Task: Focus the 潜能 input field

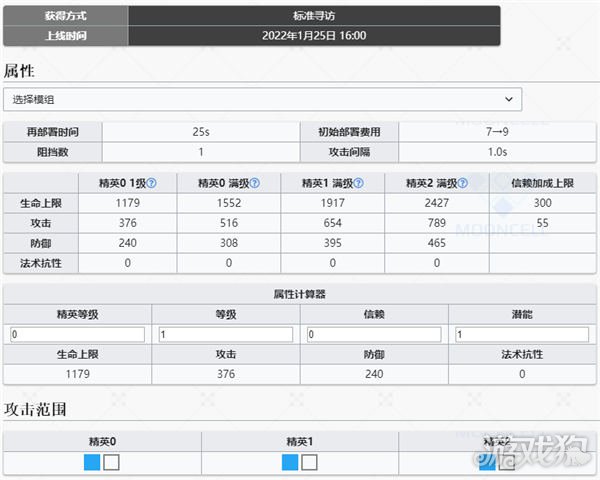Action: click(x=522, y=335)
